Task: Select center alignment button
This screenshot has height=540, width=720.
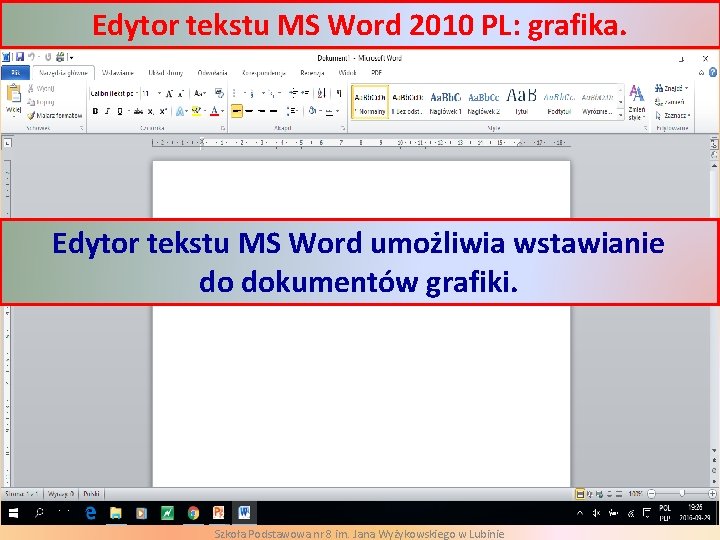Action: (x=249, y=111)
